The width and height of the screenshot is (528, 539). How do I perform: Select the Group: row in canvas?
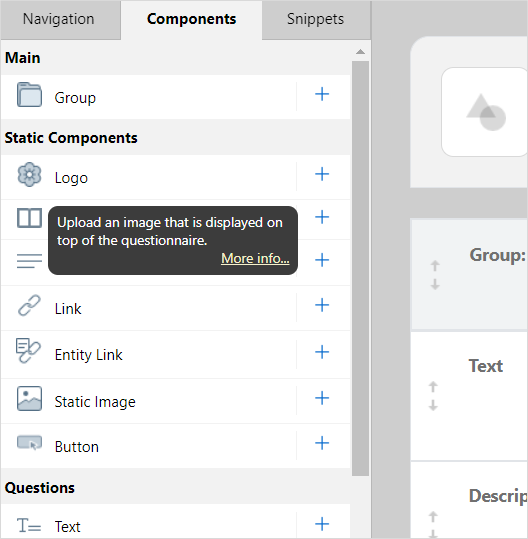pyautogui.click(x=470, y=274)
